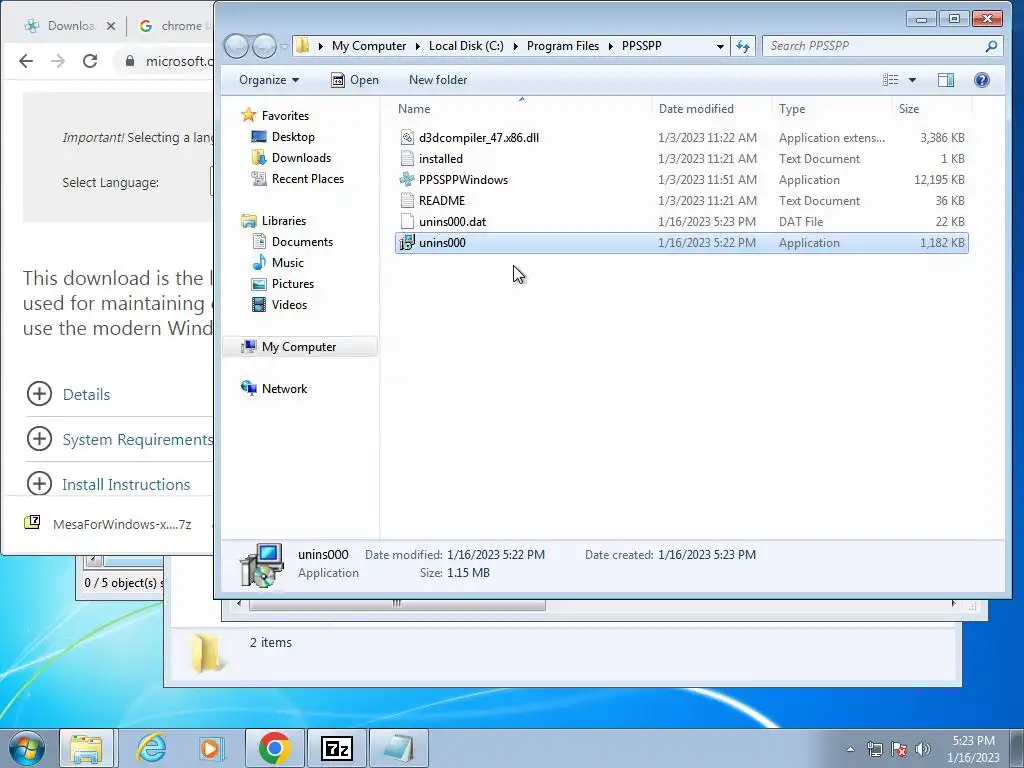Select the installed text document icon
The height and width of the screenshot is (768, 1024).
[x=407, y=159]
